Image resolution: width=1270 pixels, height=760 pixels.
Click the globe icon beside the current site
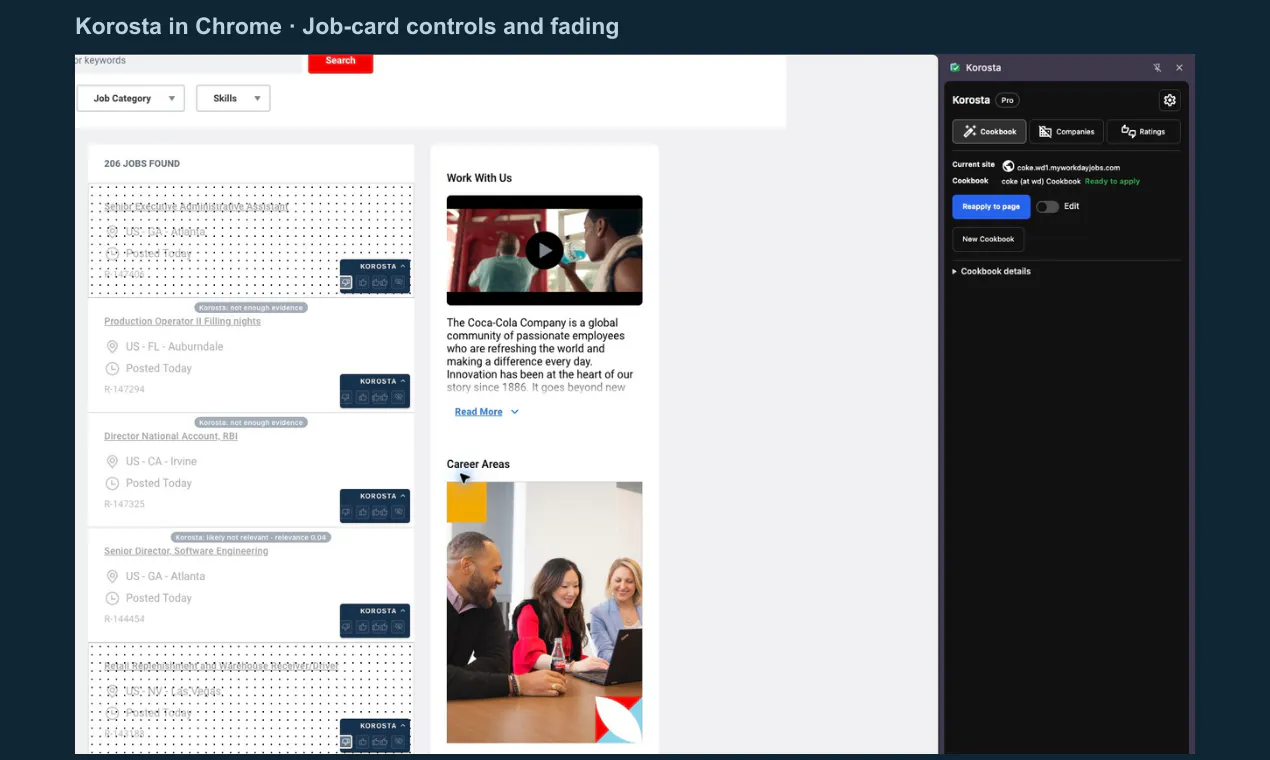coord(1008,167)
